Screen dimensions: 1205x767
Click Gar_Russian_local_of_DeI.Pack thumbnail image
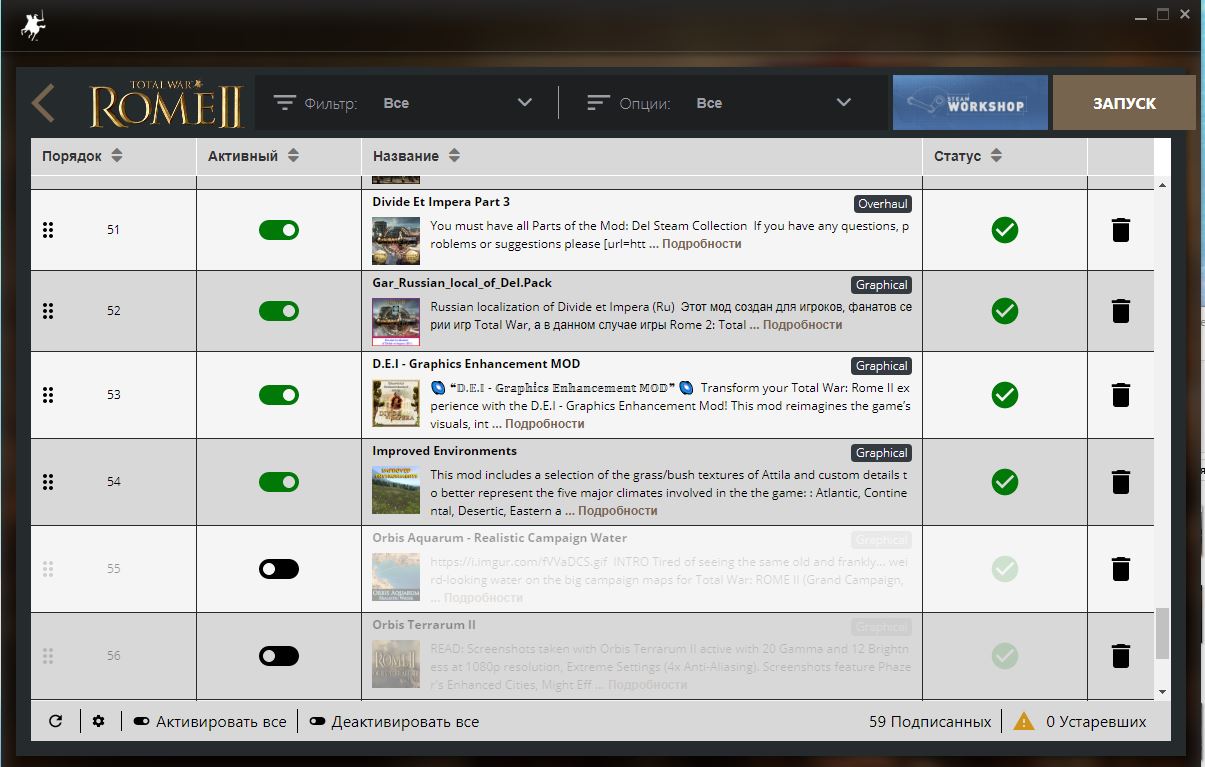click(396, 322)
